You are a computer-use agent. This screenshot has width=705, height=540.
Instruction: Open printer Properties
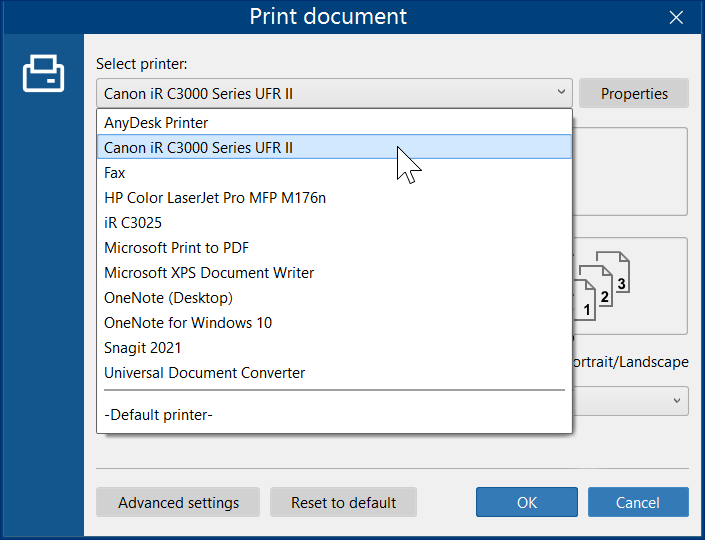634,93
